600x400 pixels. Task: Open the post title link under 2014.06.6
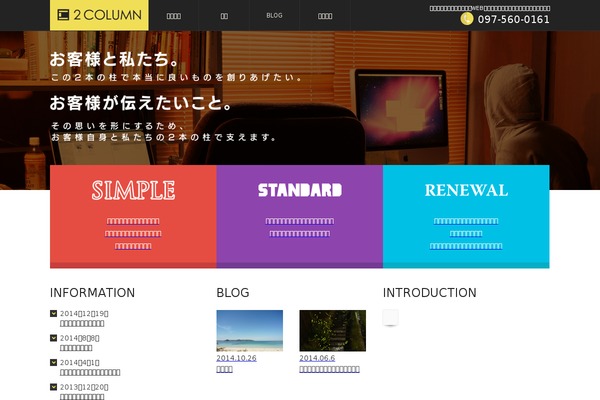point(329,369)
